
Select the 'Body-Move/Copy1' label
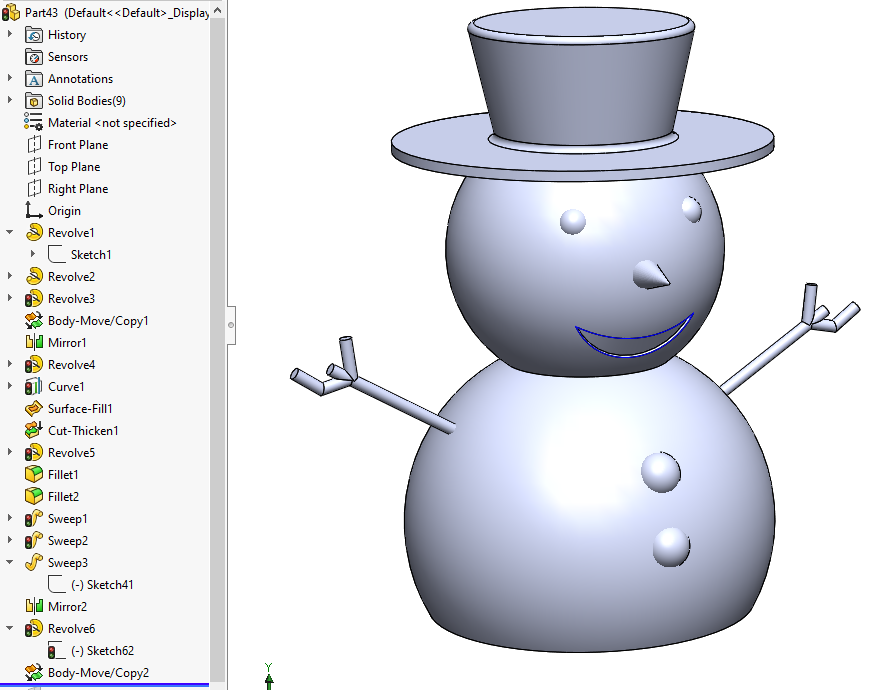tap(98, 321)
